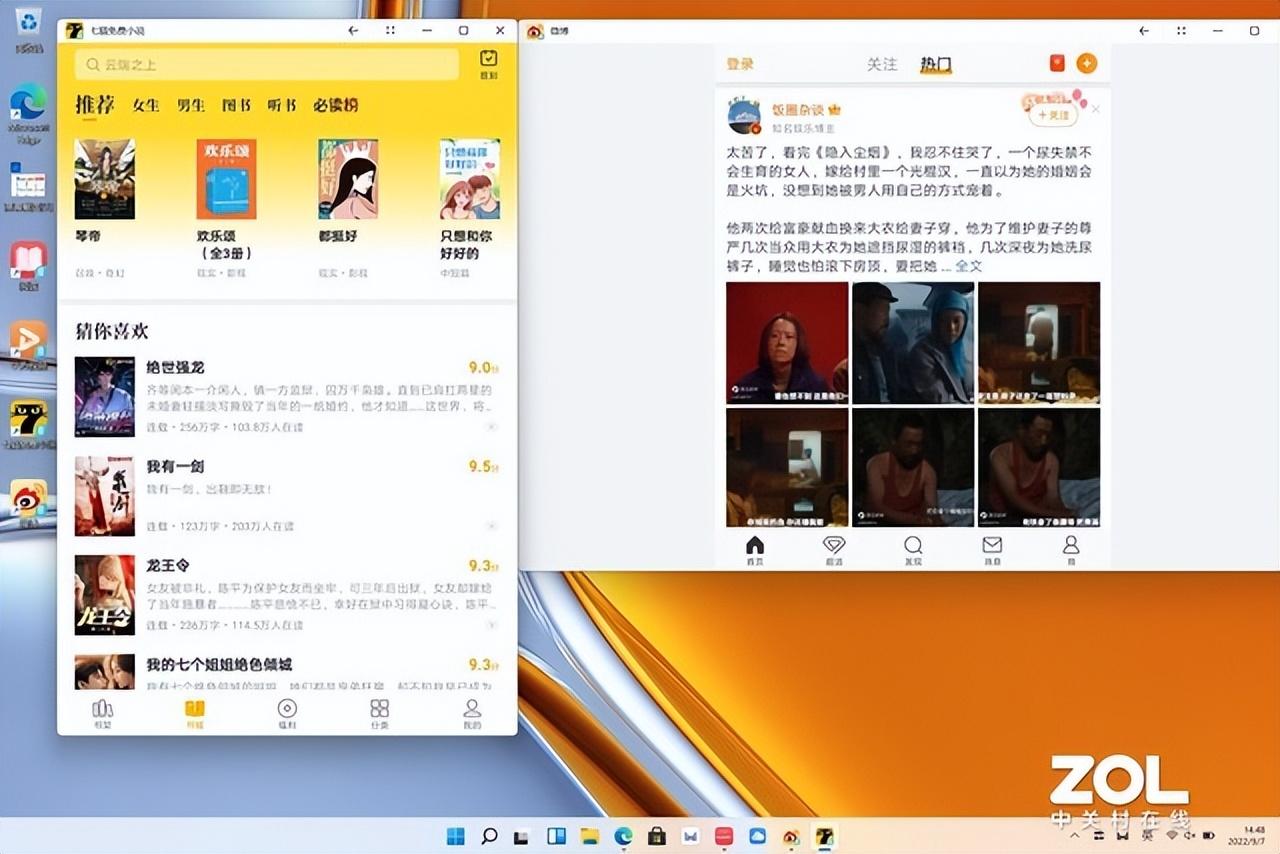Viewport: 1280px width, 854px height.
Task: Tap the magnifier discover icon on Weibo
Action: click(912, 546)
